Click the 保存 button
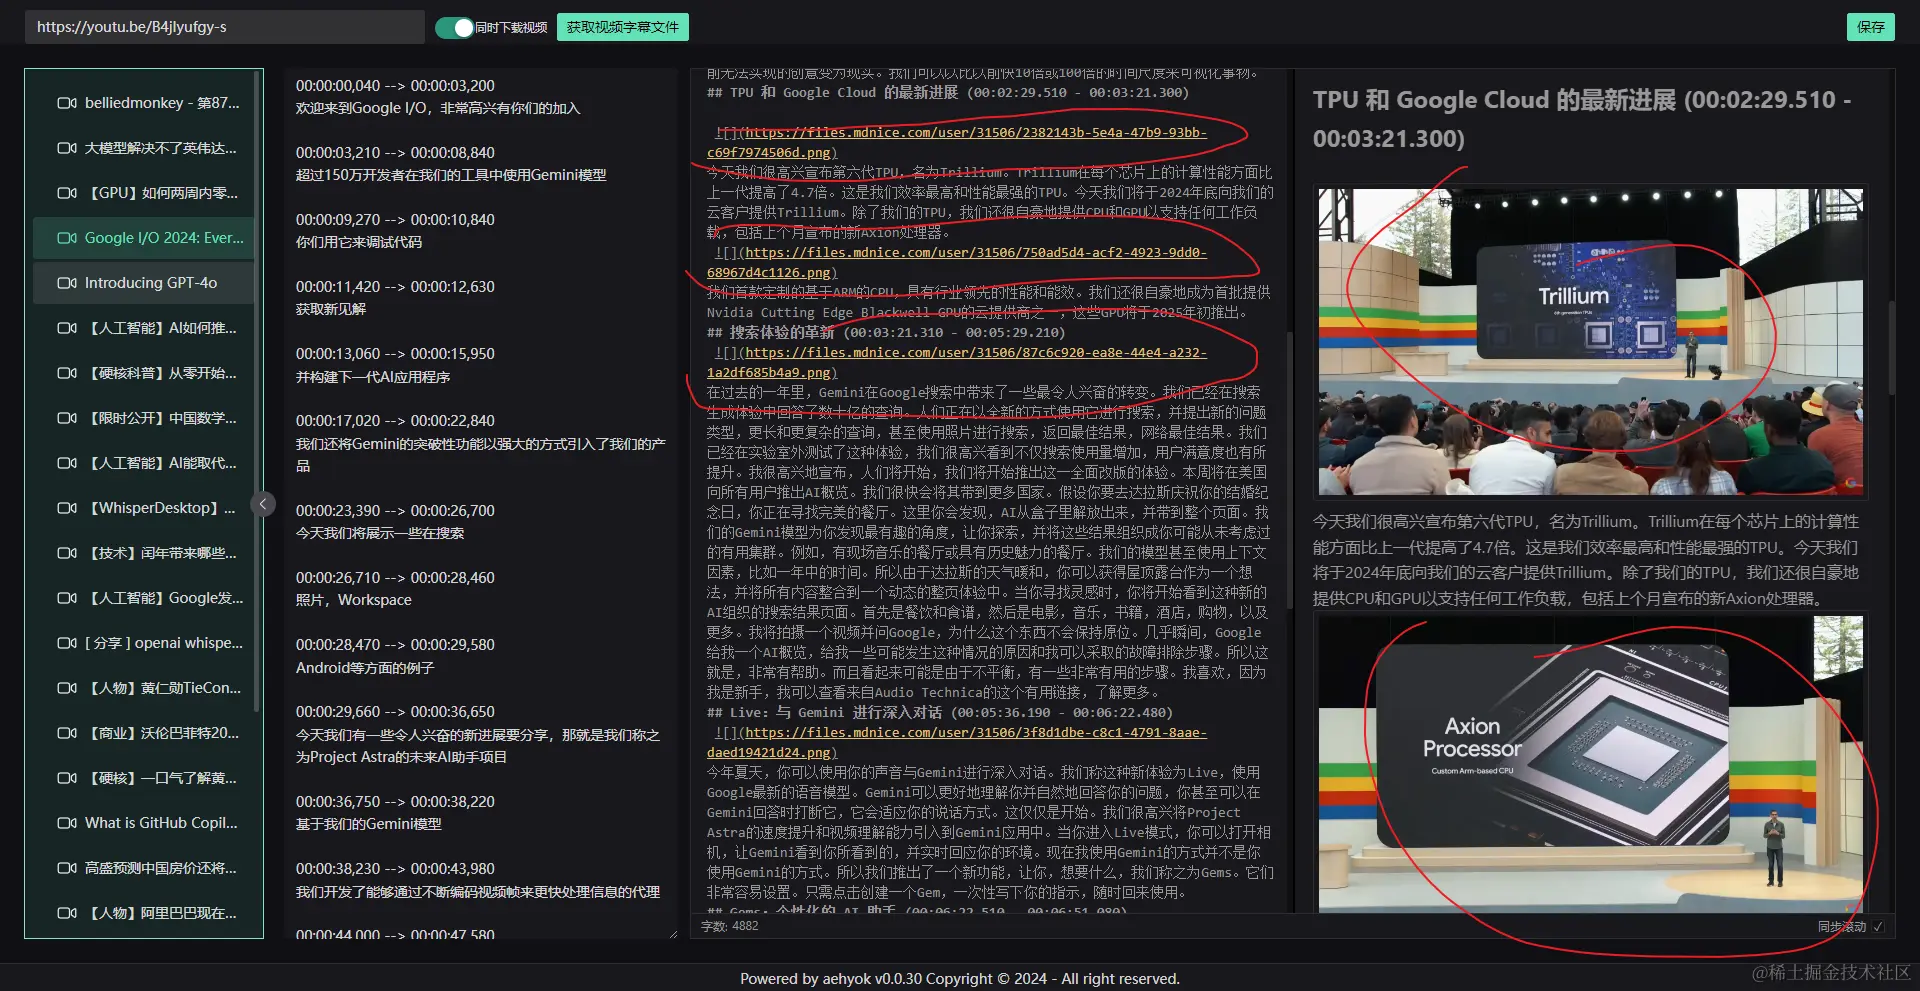This screenshot has height=991, width=1920. click(1870, 27)
